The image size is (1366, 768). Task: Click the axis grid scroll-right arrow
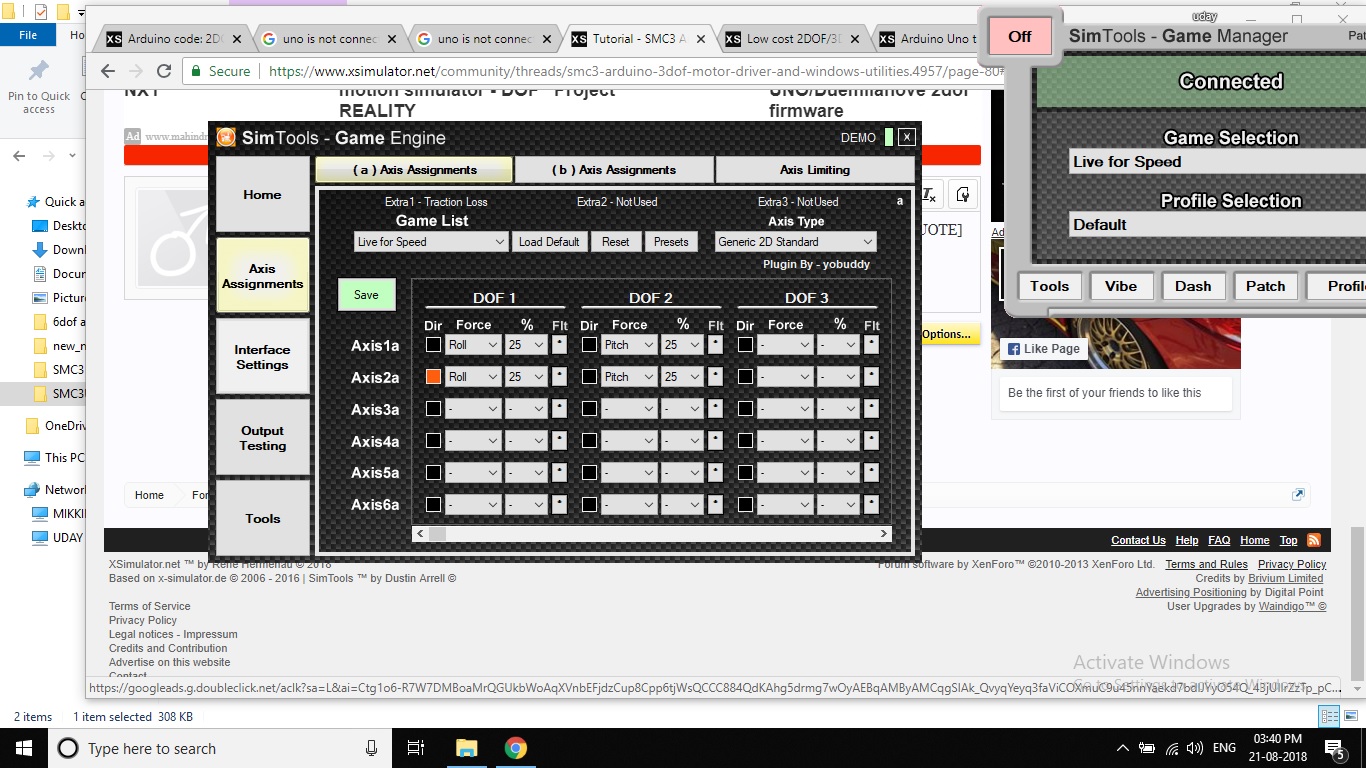(883, 534)
